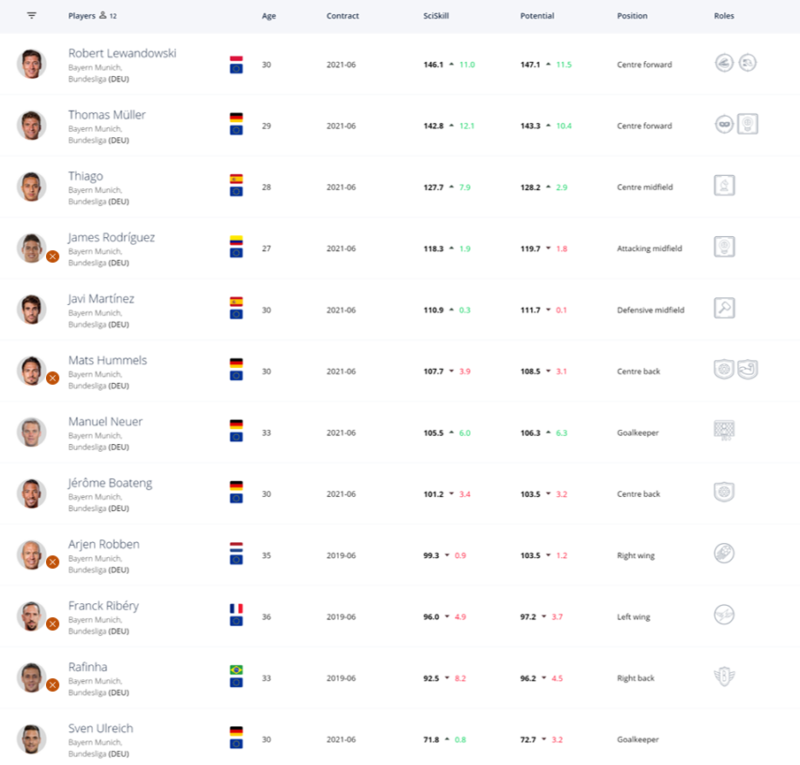This screenshot has height=765, width=800.
Task: Click Jérôme Boateng's centre back shield icon
Action: coord(724,492)
